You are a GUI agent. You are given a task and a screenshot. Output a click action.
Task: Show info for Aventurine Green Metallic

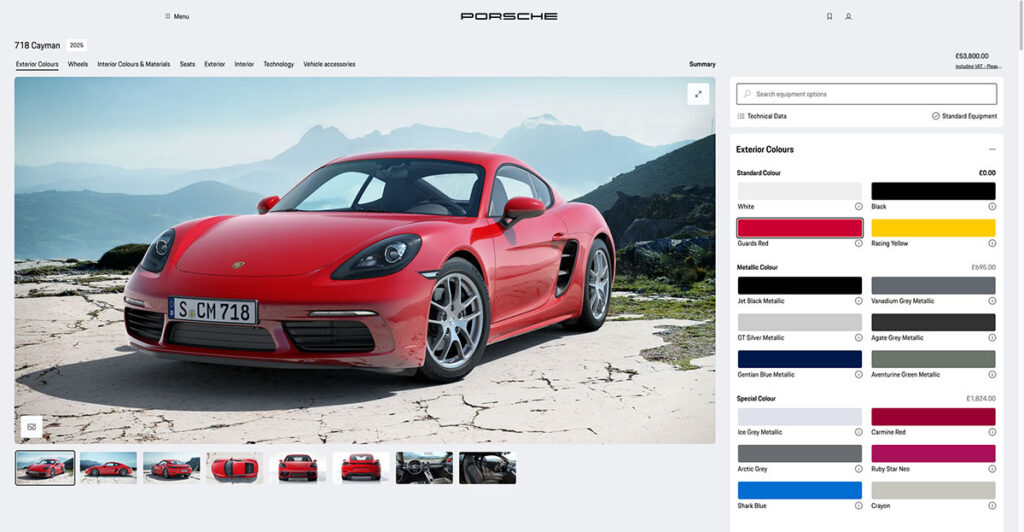[992, 375]
